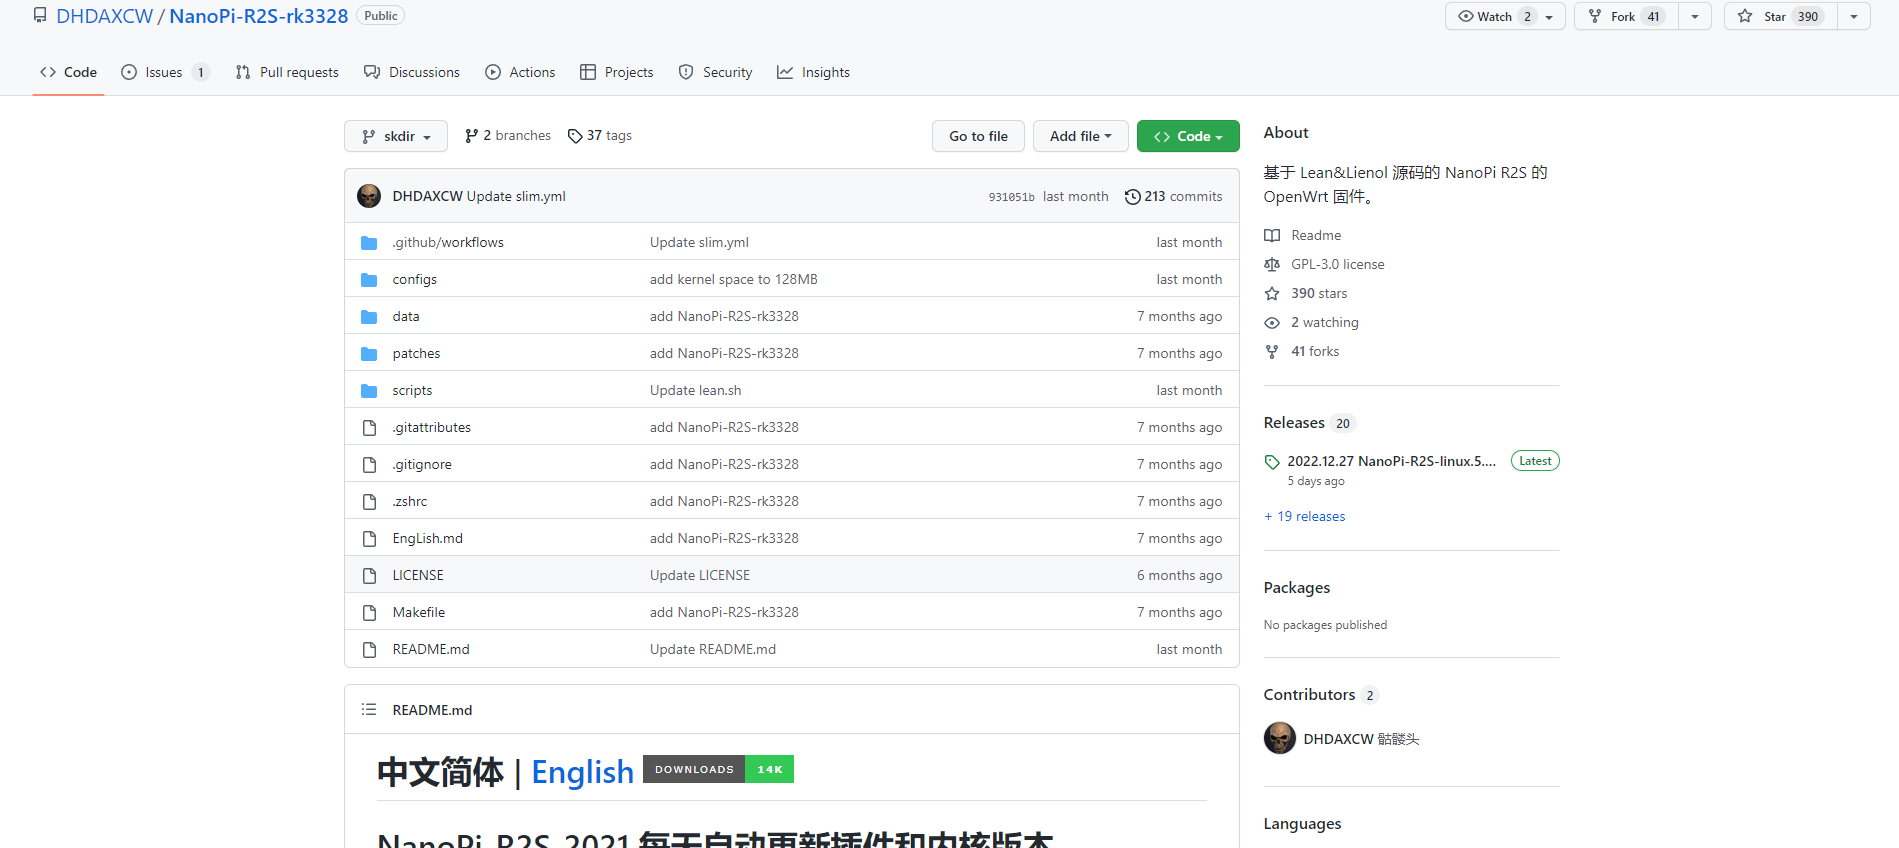Click the star icon beside 390 stars

[x=1272, y=293]
